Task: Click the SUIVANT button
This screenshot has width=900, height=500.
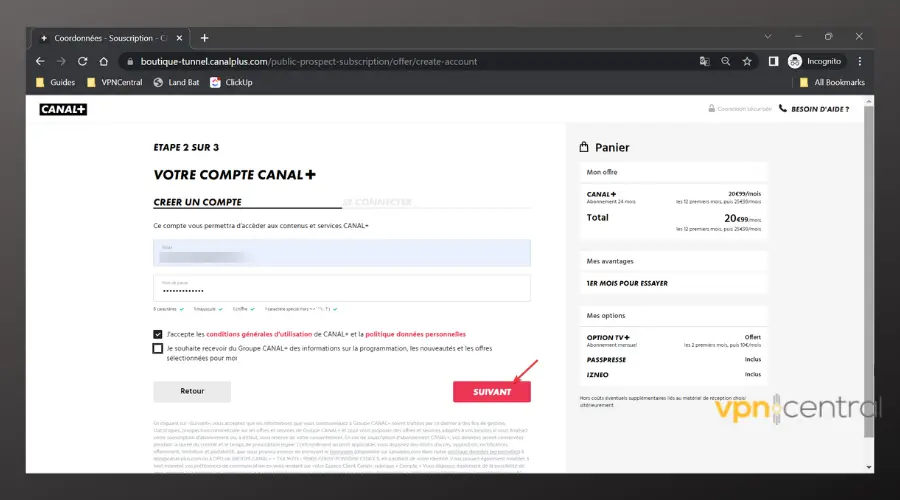Action: tap(492, 392)
